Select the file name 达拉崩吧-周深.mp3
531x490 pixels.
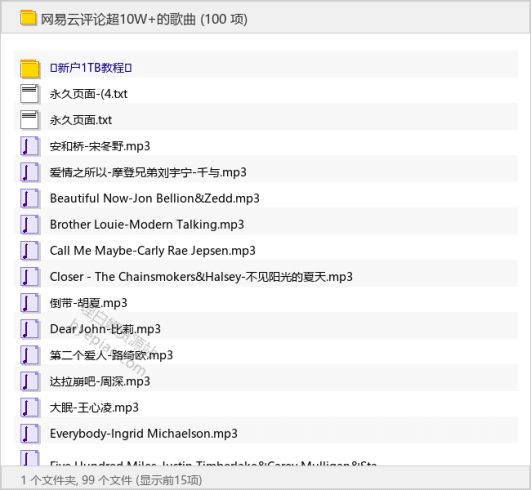click(100, 382)
